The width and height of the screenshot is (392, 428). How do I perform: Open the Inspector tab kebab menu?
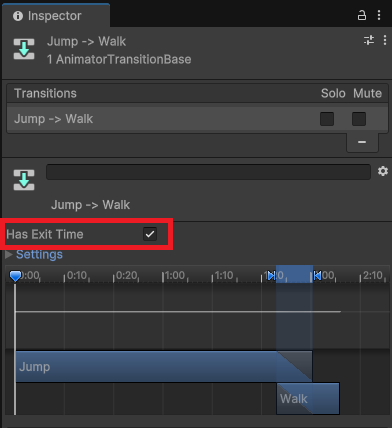pyautogui.click(x=379, y=15)
